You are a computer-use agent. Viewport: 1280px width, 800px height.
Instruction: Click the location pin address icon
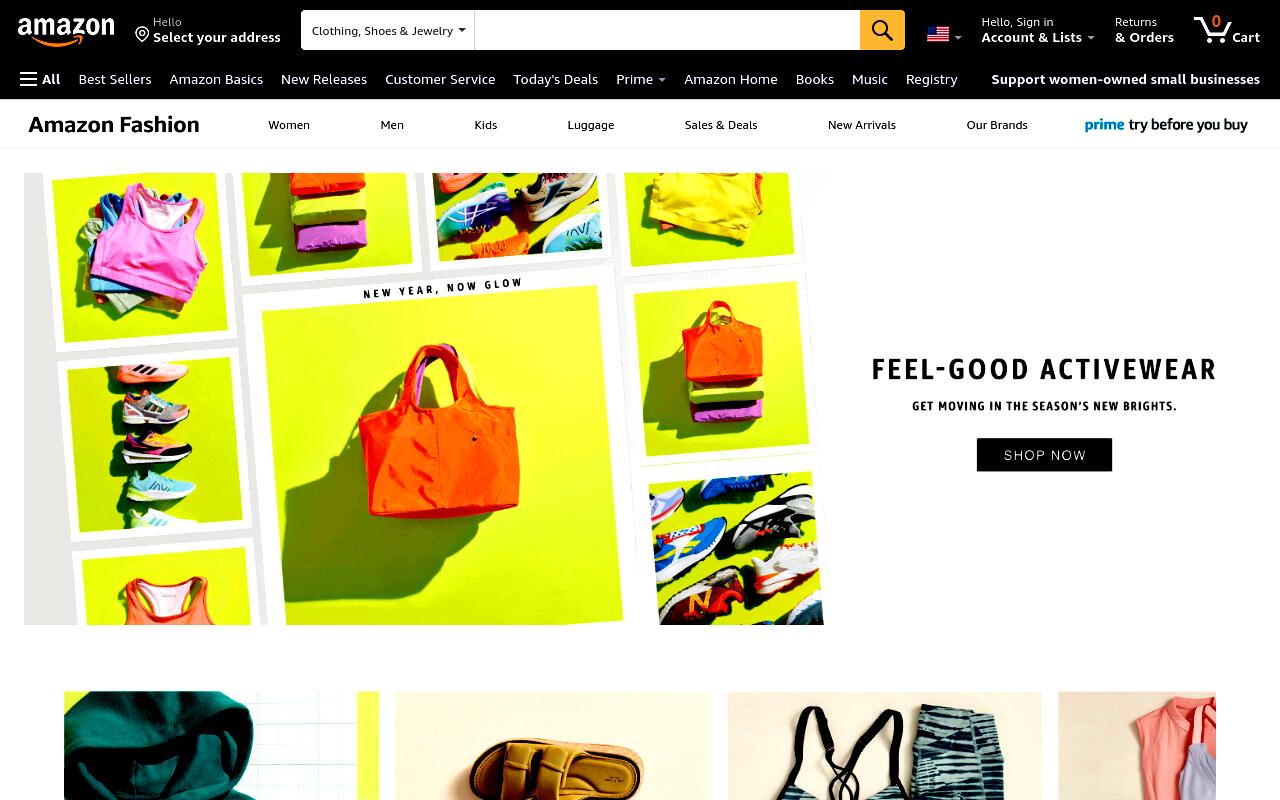pyautogui.click(x=142, y=35)
